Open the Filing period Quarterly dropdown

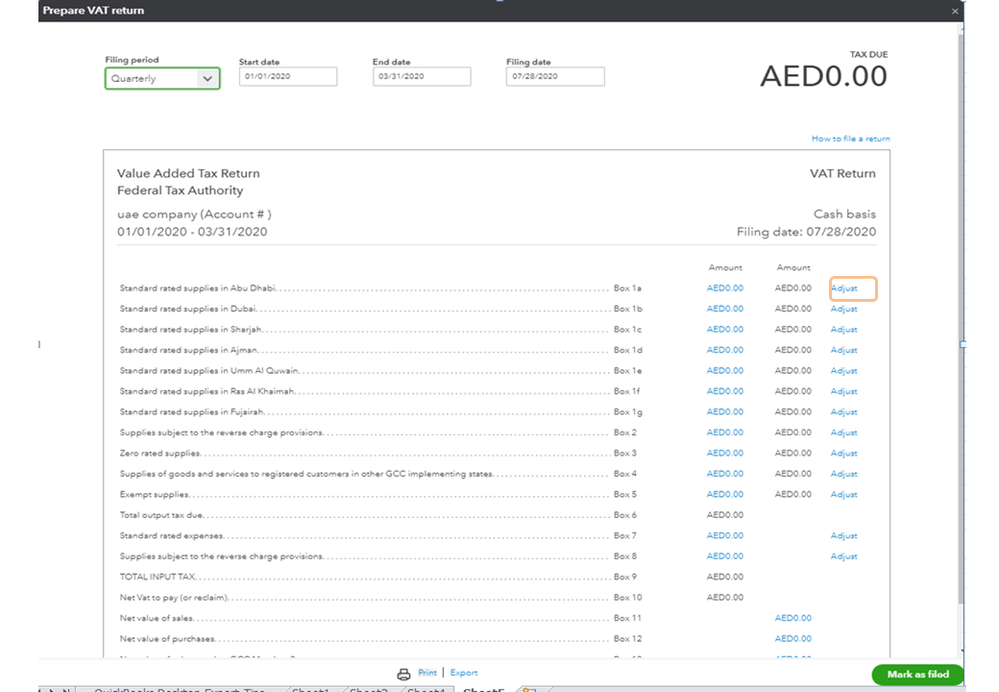(x=163, y=78)
